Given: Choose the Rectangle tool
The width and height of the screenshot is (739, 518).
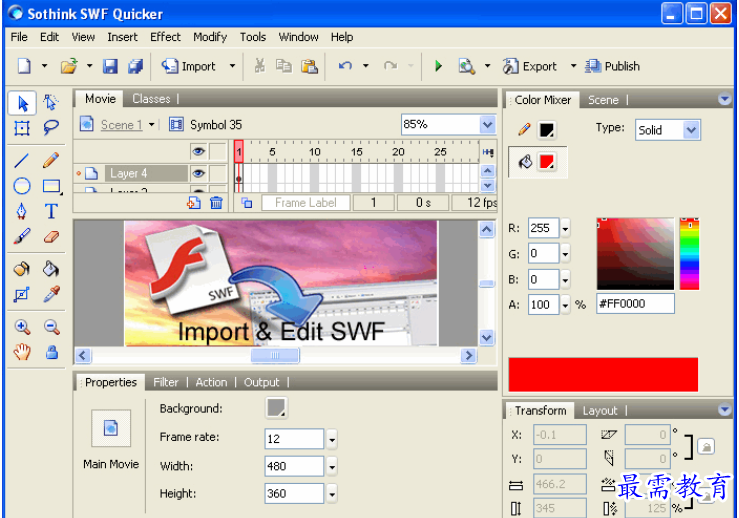Looking at the screenshot, I should click(51, 186).
